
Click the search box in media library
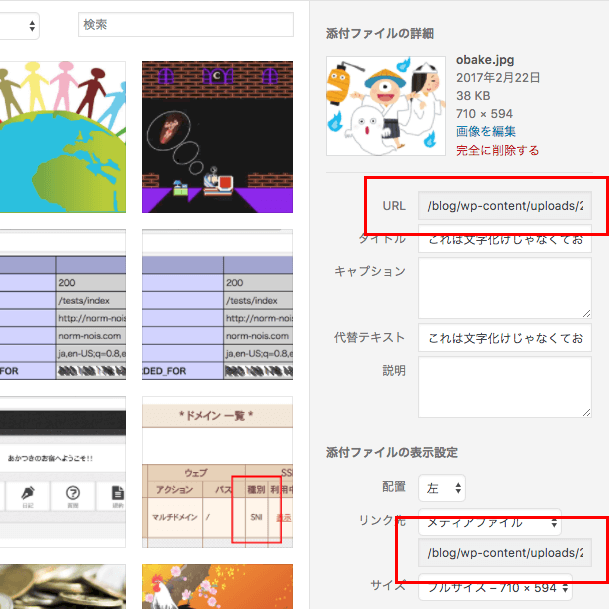click(185, 25)
